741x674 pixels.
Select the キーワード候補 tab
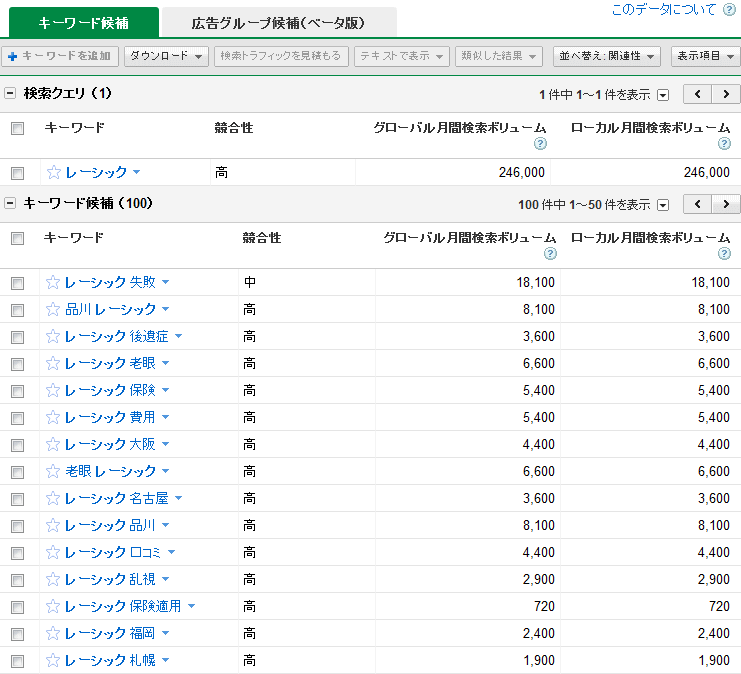(x=83, y=23)
